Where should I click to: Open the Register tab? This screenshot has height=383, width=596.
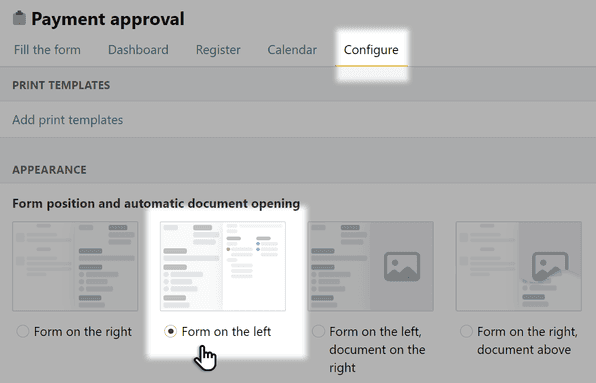click(218, 50)
